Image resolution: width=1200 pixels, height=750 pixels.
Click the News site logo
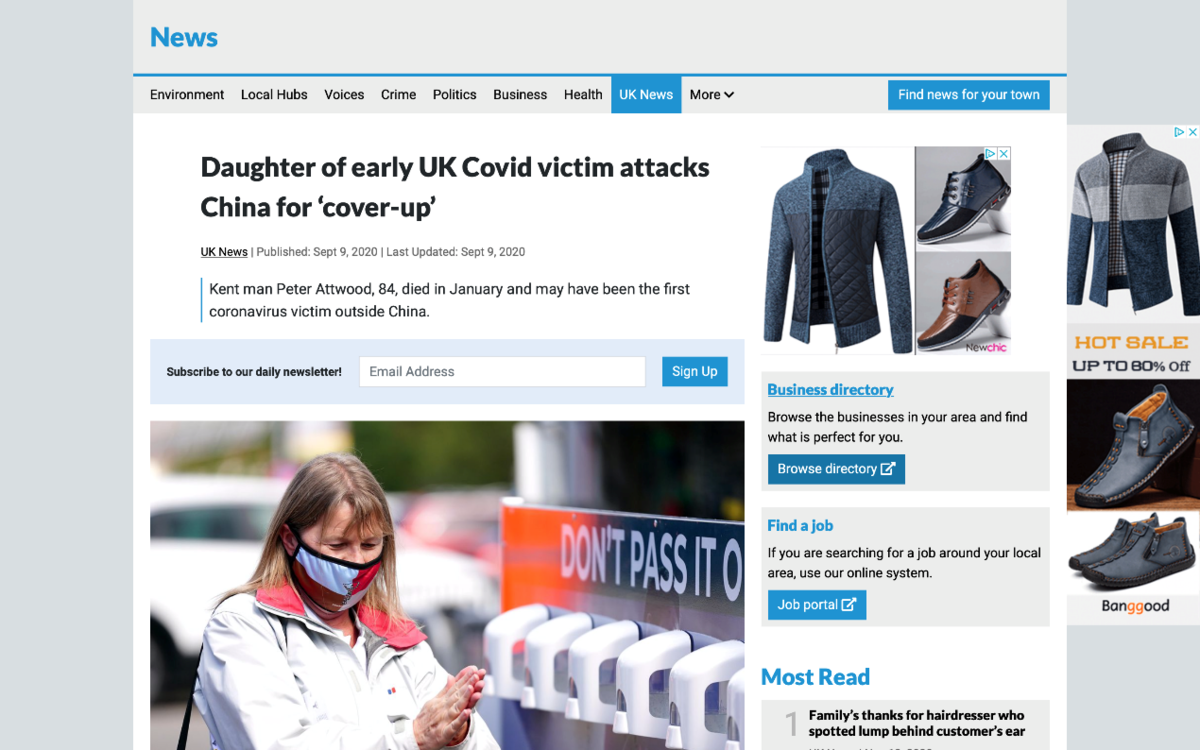click(184, 37)
